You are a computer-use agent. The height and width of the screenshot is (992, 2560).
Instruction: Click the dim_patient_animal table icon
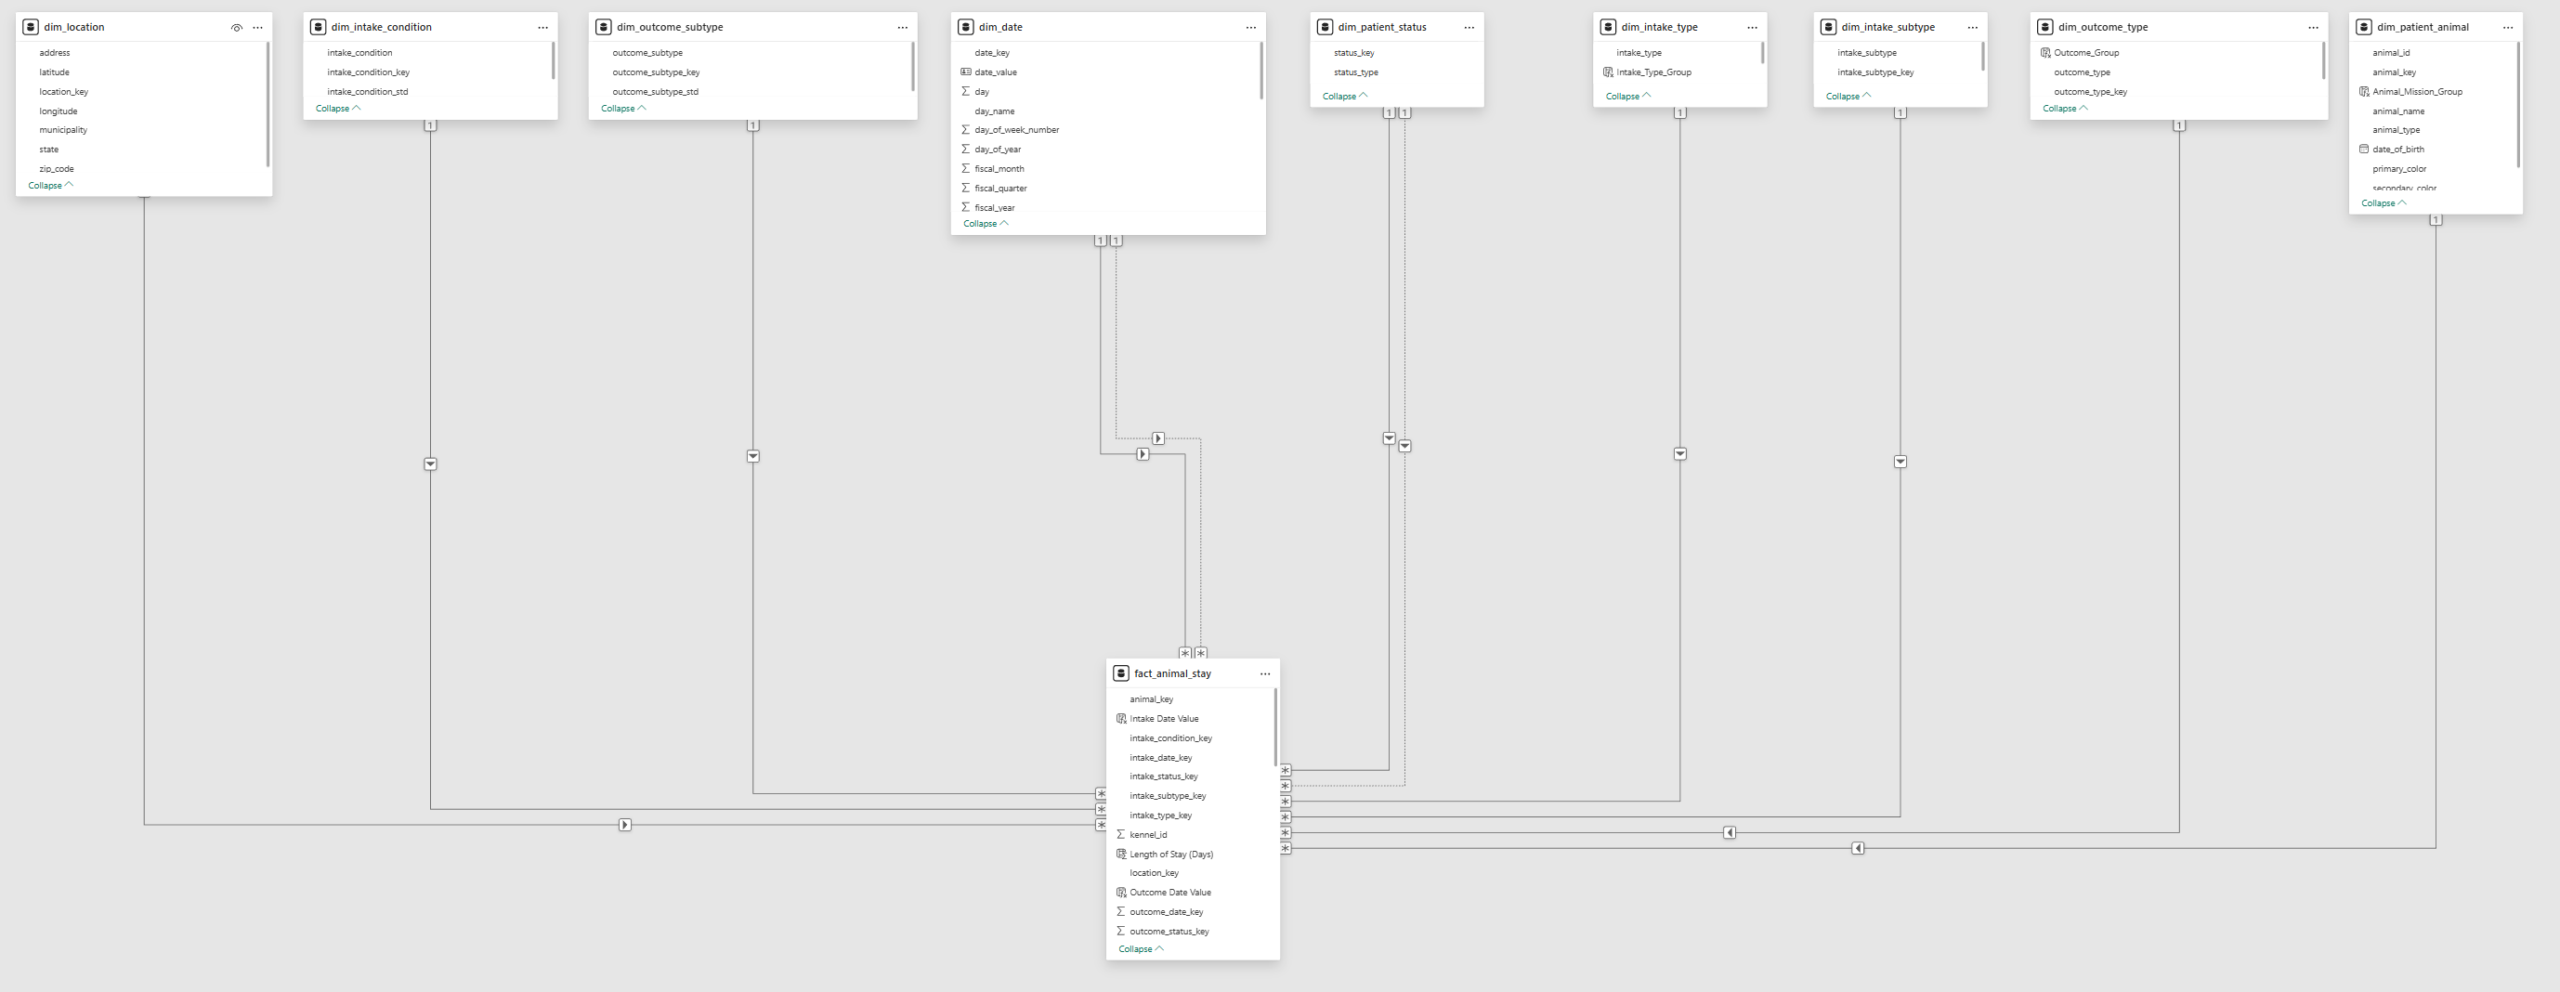coord(2364,27)
